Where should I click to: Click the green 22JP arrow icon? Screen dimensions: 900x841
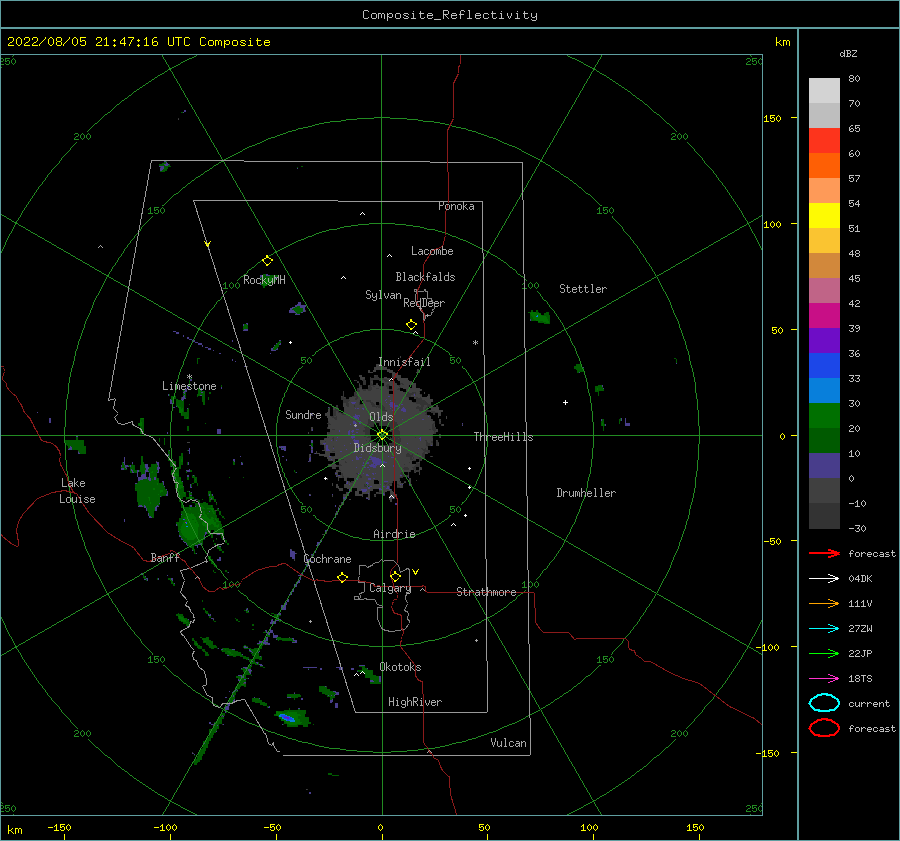pyautogui.click(x=824, y=653)
